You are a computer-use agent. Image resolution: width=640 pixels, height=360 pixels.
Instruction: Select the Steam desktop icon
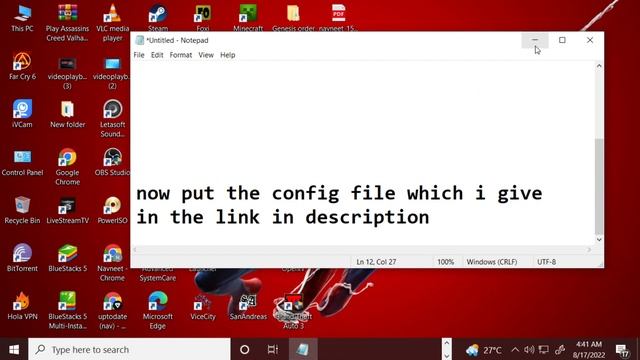click(158, 18)
